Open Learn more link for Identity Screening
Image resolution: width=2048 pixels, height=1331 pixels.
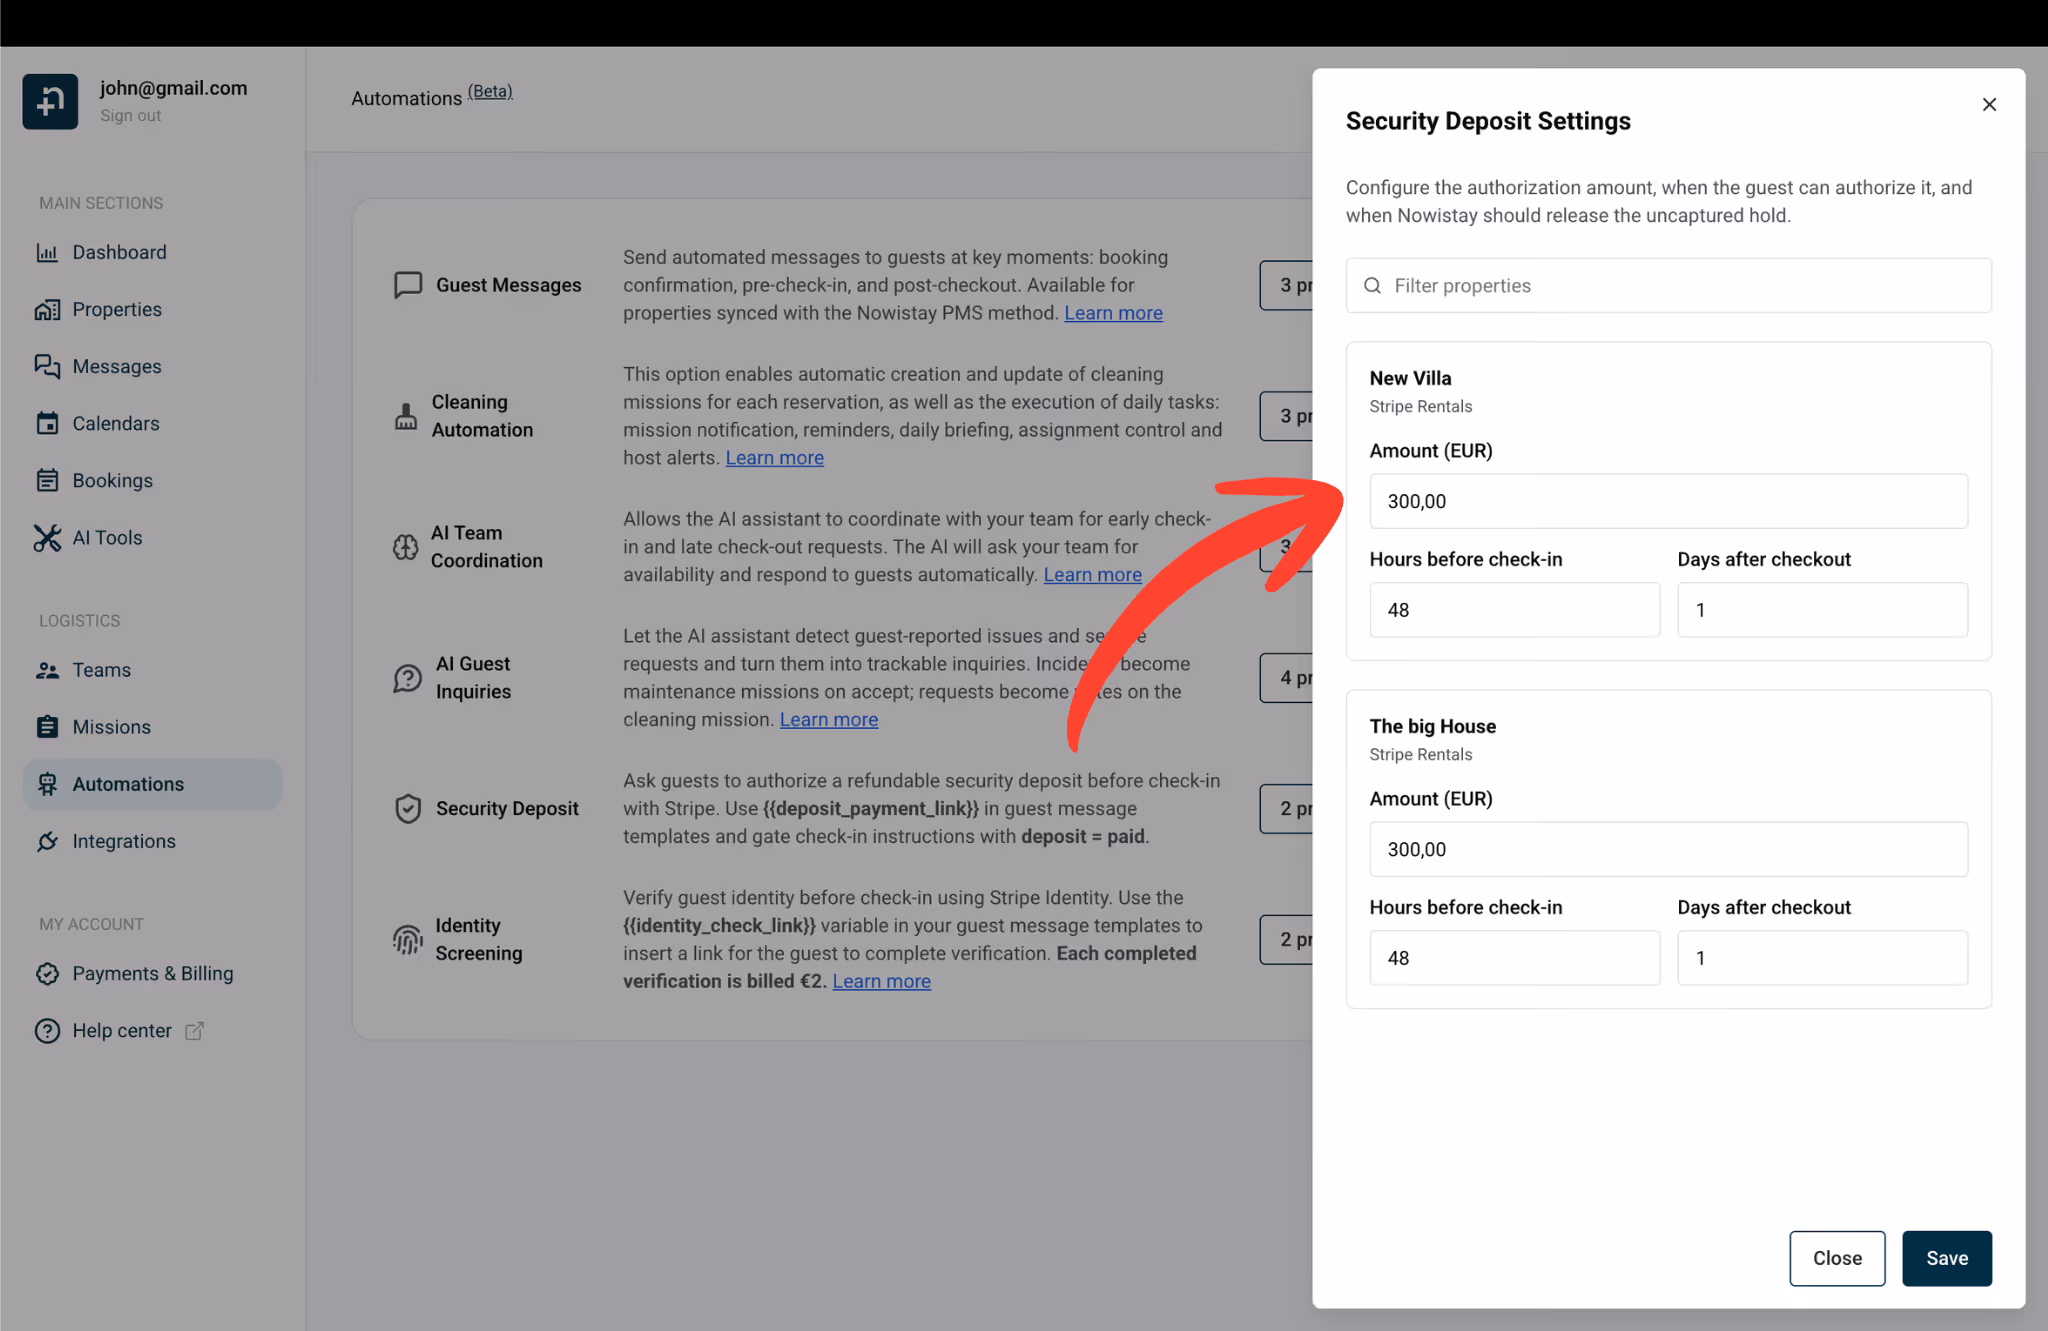tap(881, 982)
